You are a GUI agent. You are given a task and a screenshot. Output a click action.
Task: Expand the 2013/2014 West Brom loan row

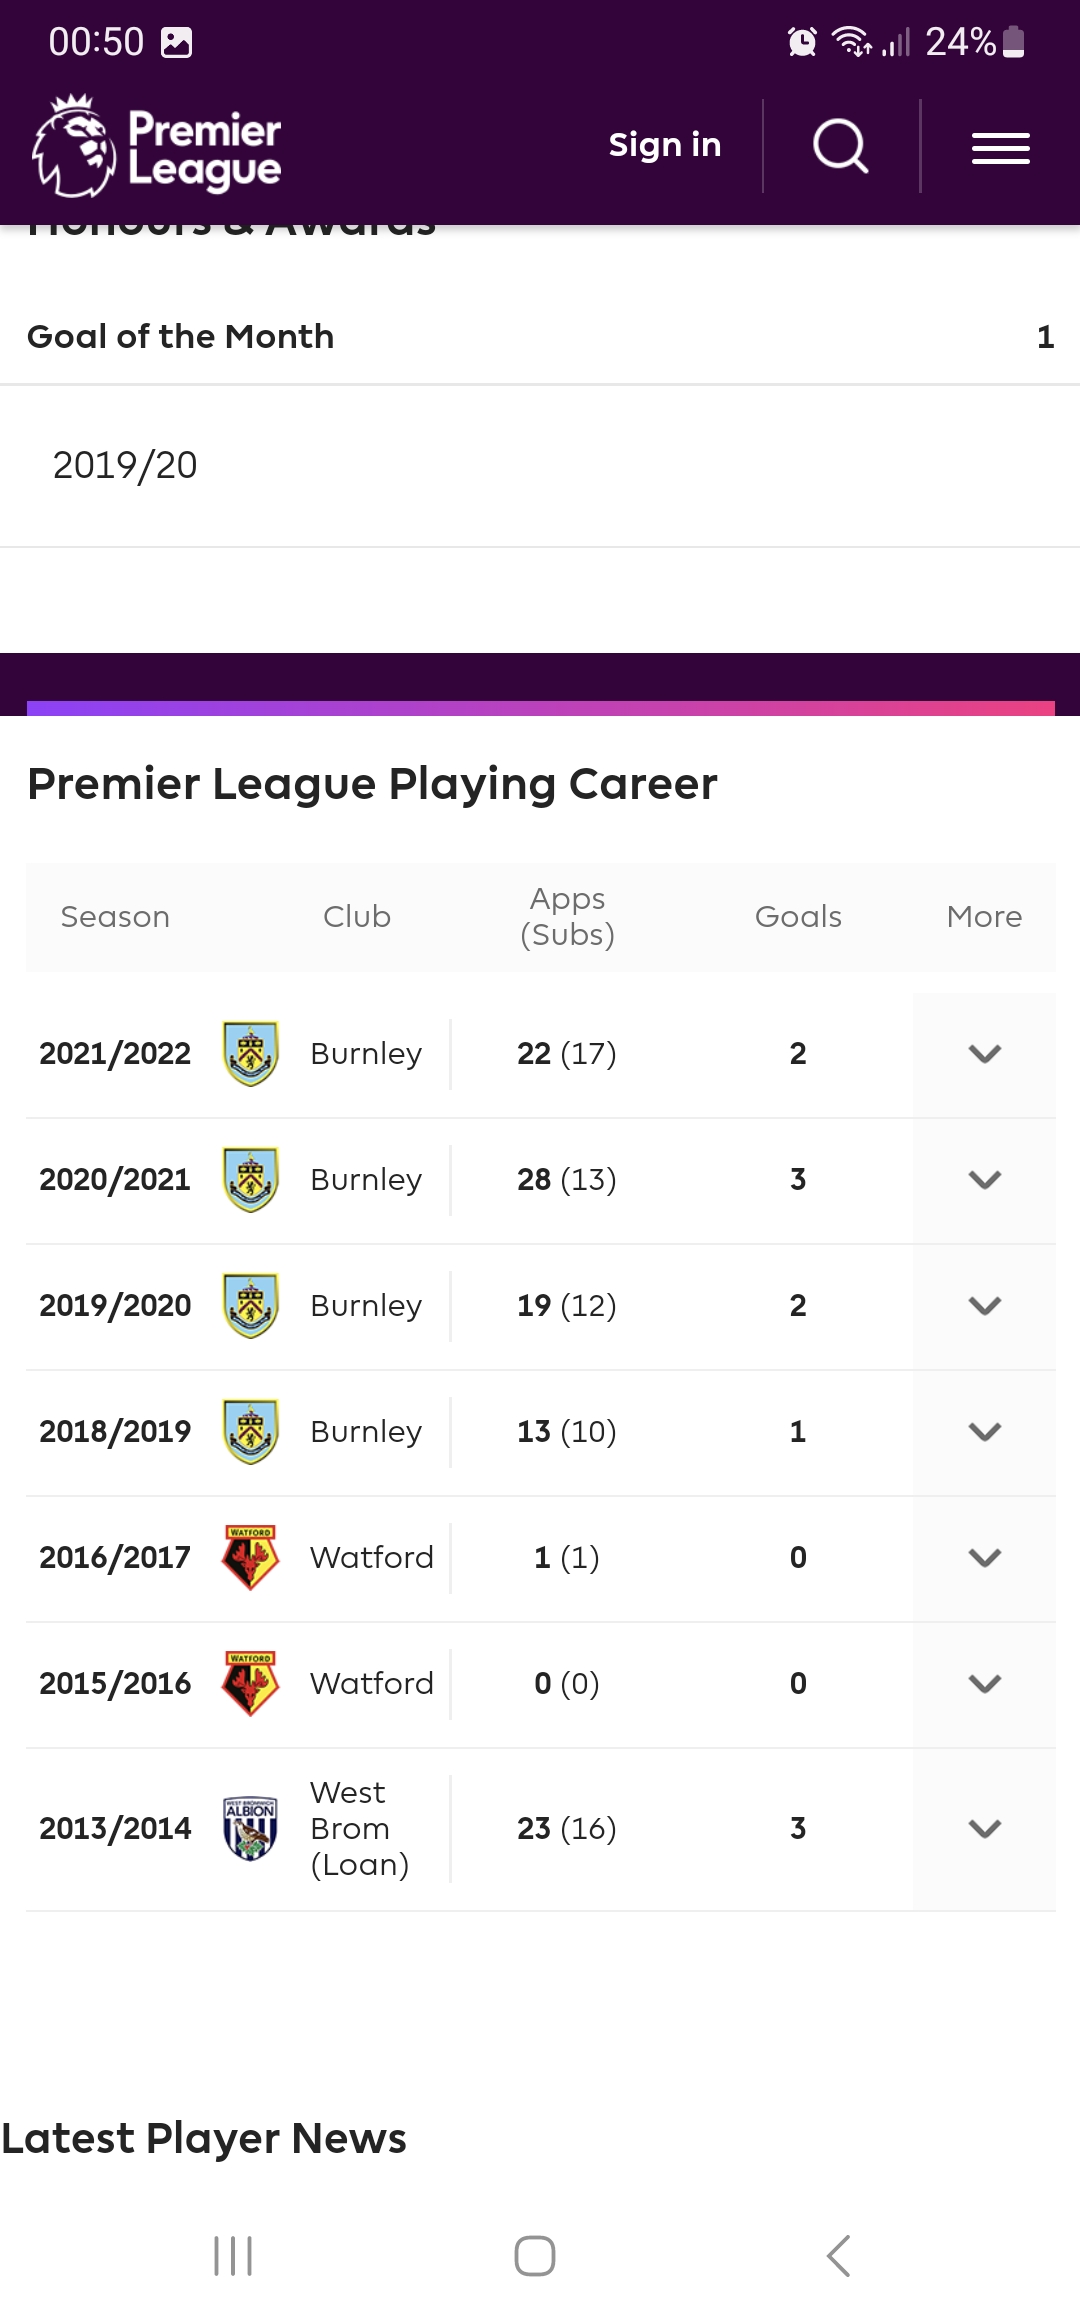pos(984,1829)
